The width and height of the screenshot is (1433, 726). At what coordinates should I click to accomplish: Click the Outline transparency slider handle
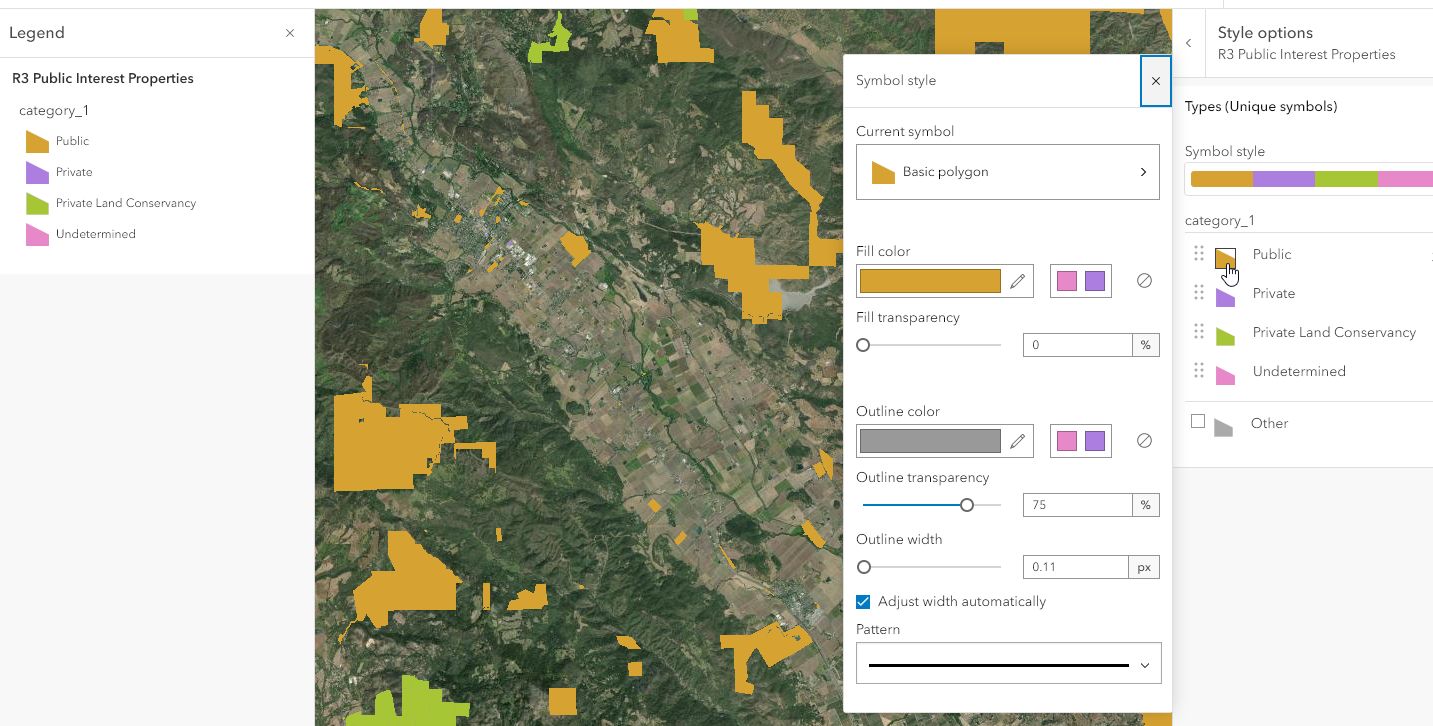(x=967, y=505)
